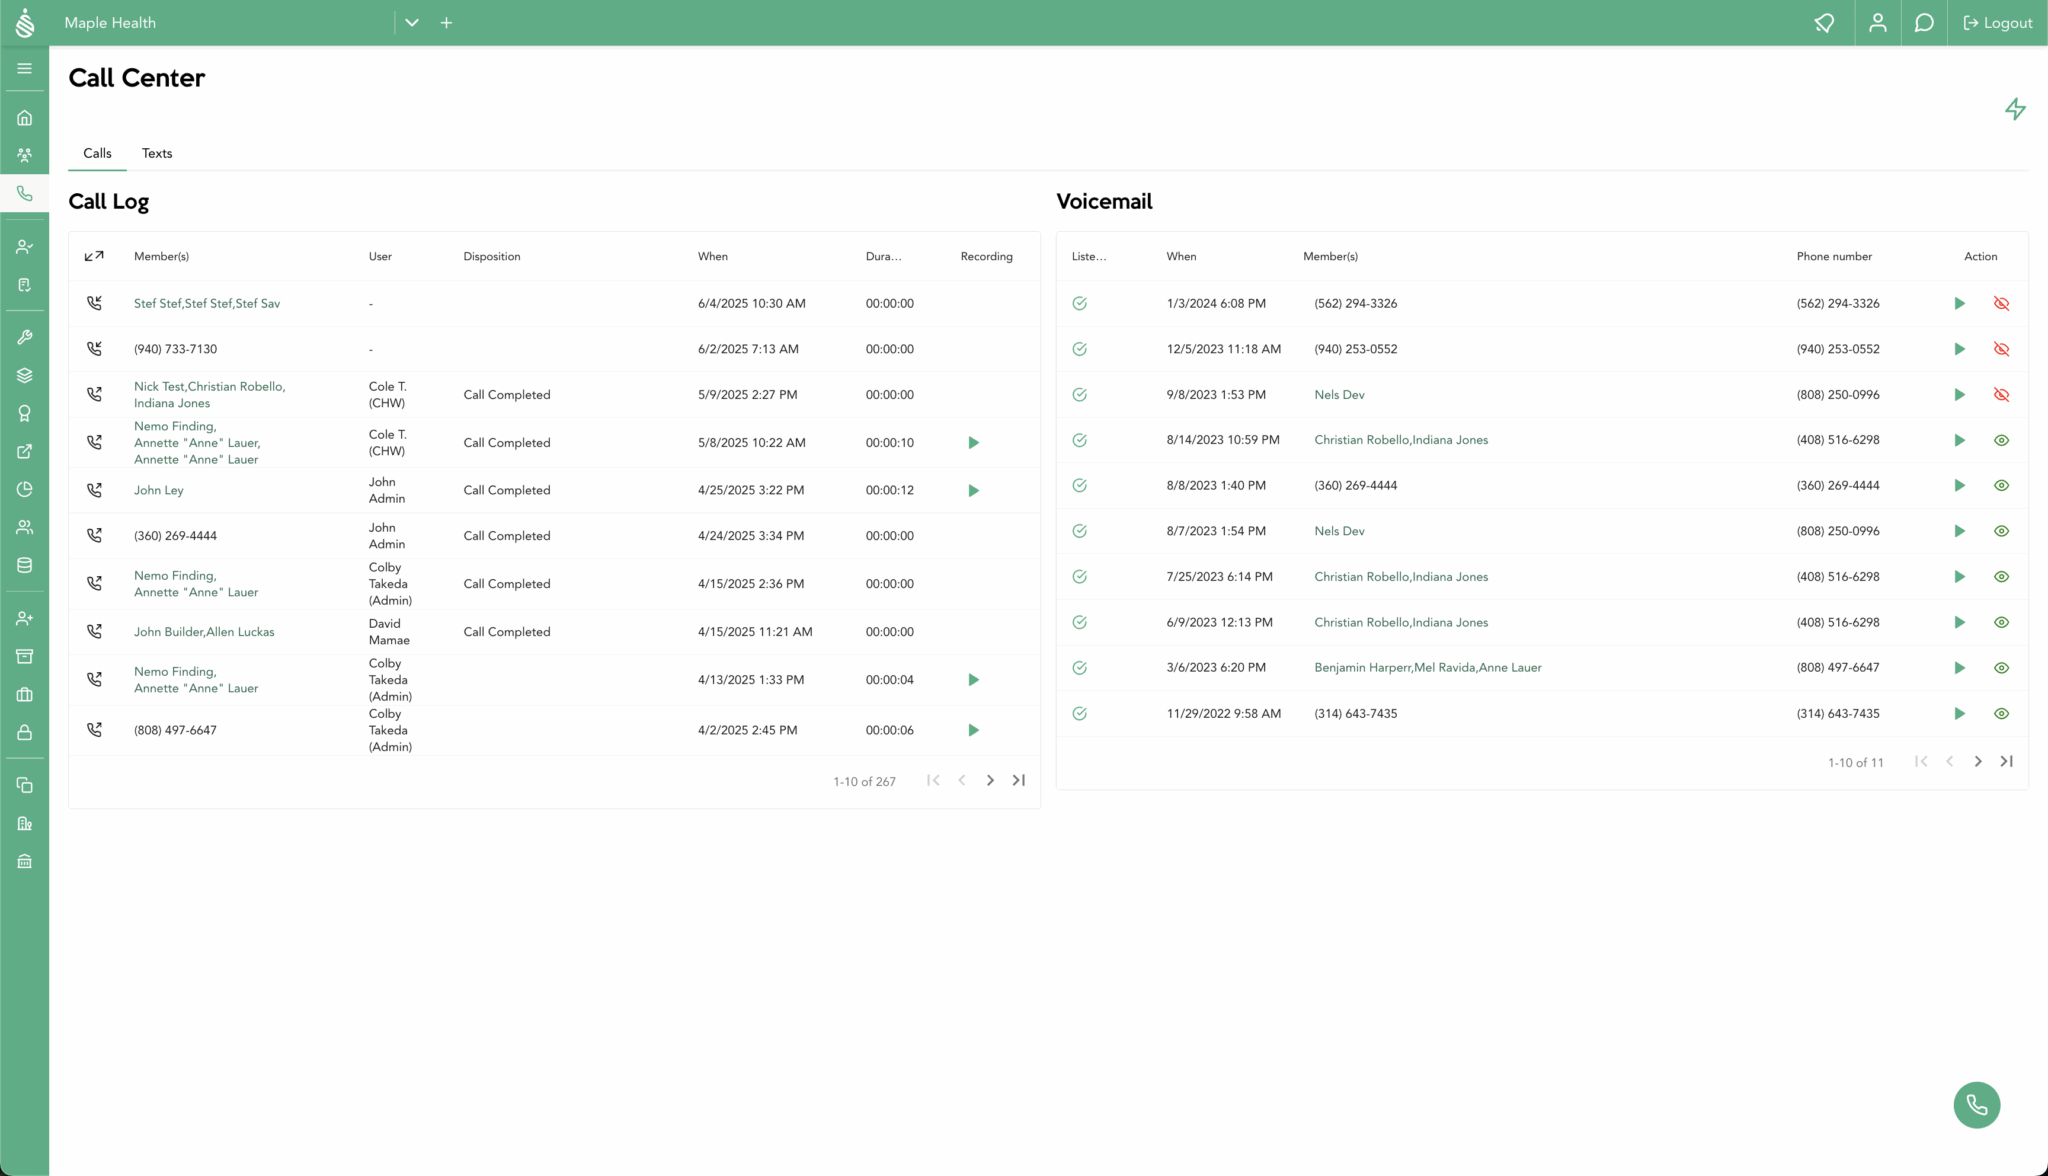Viewport: 2048px width, 1176px height.
Task: Click the crossed-eye icon on the 1/3/2024 voicemail
Action: pyautogui.click(x=2002, y=303)
